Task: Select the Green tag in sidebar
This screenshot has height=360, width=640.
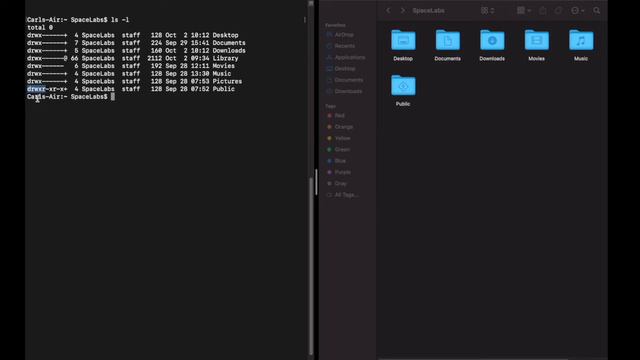Action: tap(338, 150)
